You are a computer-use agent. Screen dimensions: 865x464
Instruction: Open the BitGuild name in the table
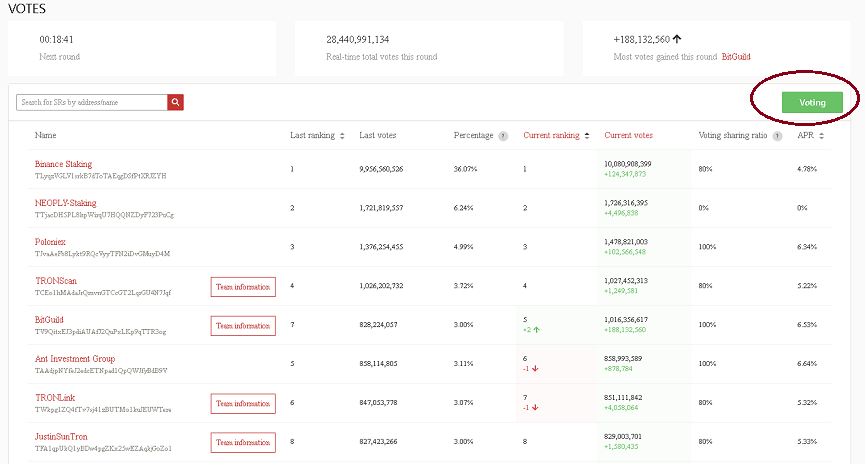click(49, 319)
